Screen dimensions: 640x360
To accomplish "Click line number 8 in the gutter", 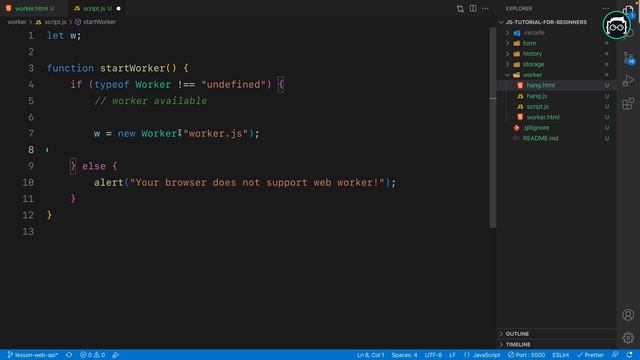I will 31,150.
